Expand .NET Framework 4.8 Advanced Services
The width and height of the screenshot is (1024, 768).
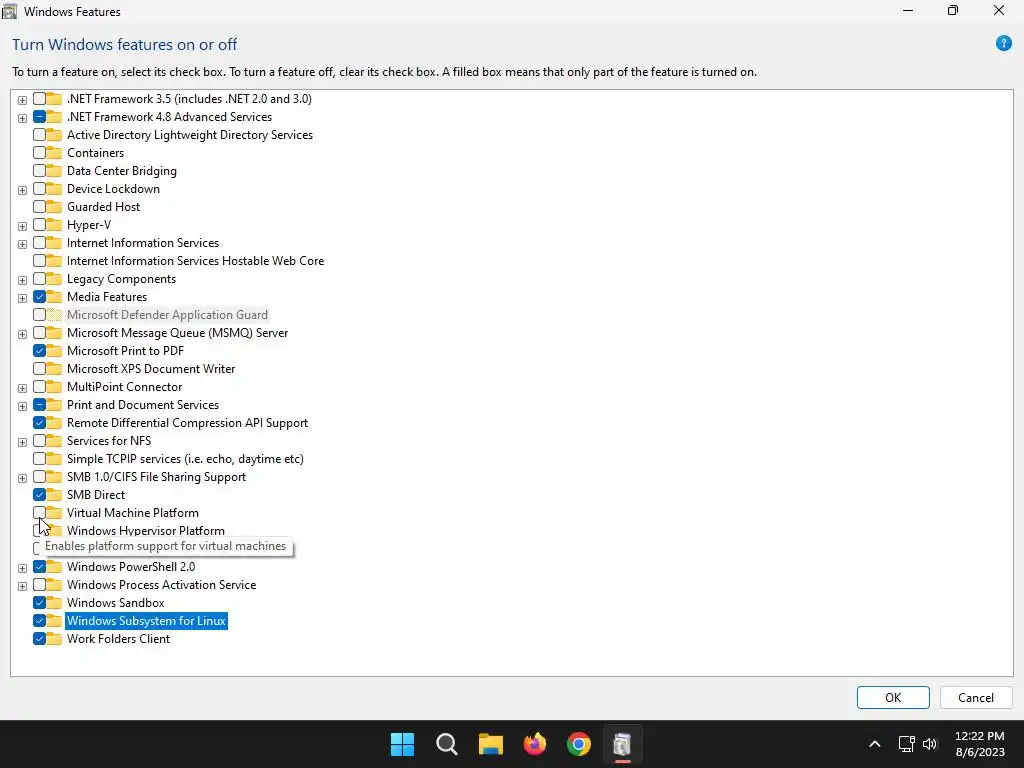(22, 118)
